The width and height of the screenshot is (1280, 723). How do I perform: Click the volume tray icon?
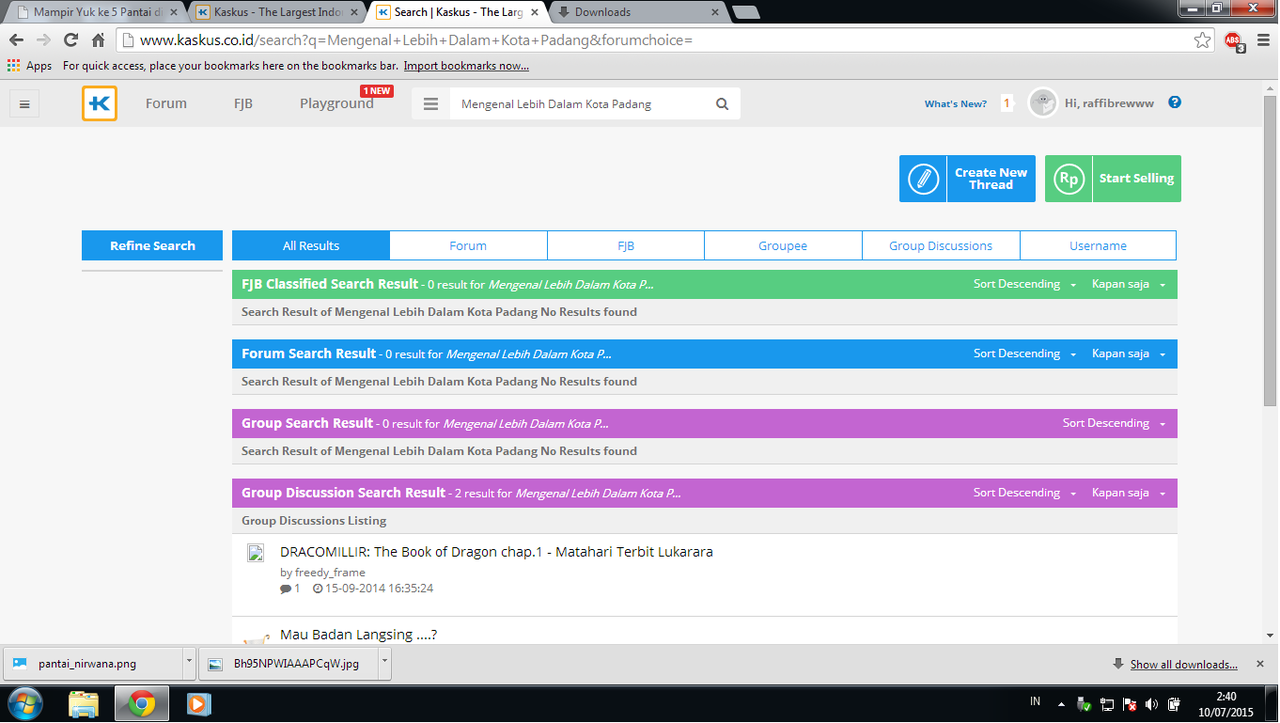(x=1151, y=704)
